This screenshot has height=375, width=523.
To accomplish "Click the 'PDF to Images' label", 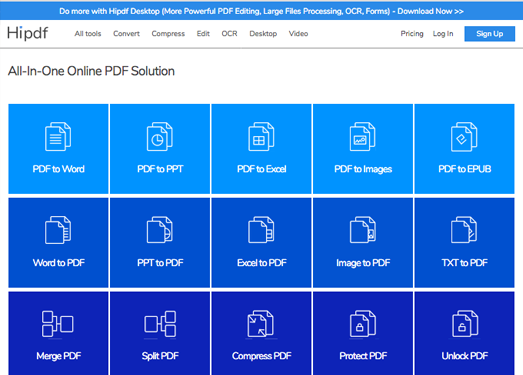I will click(x=363, y=169).
